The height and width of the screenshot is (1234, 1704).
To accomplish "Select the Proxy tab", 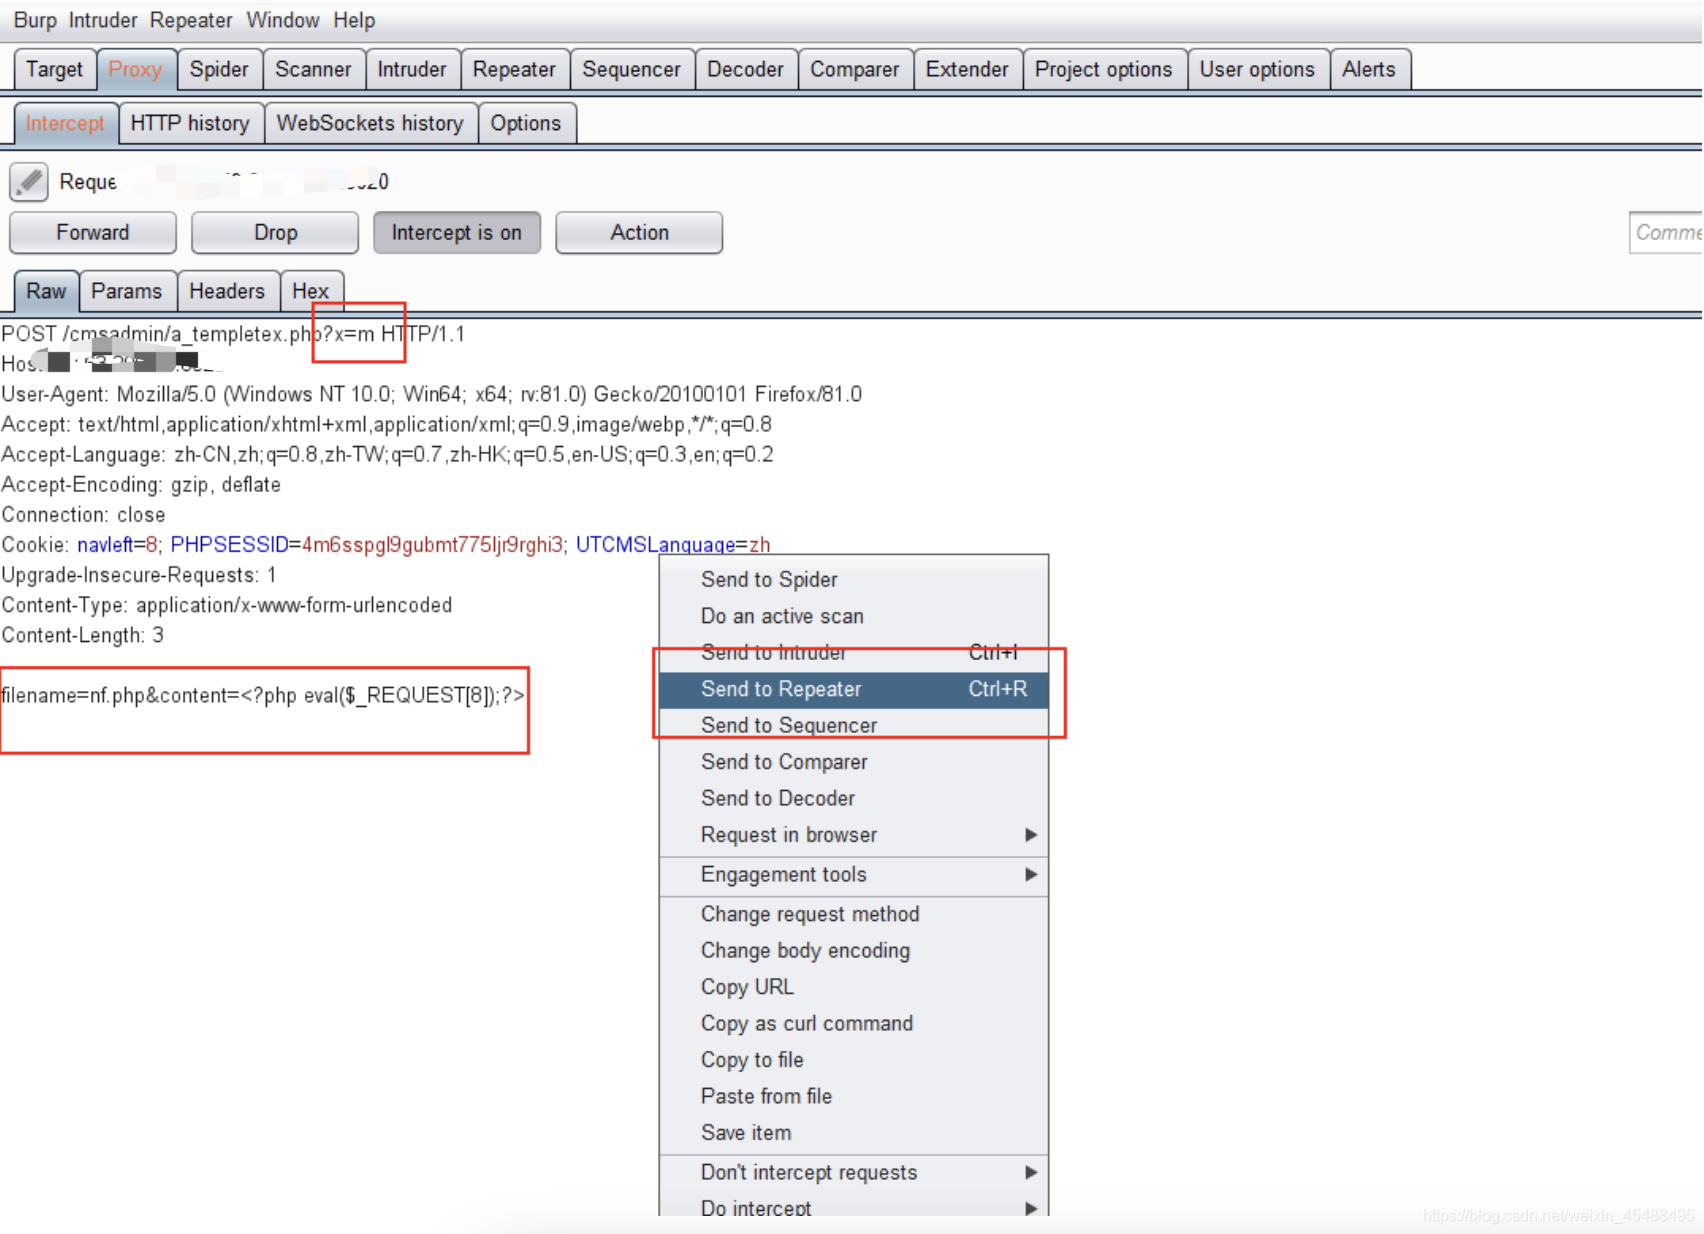I will 136,69.
